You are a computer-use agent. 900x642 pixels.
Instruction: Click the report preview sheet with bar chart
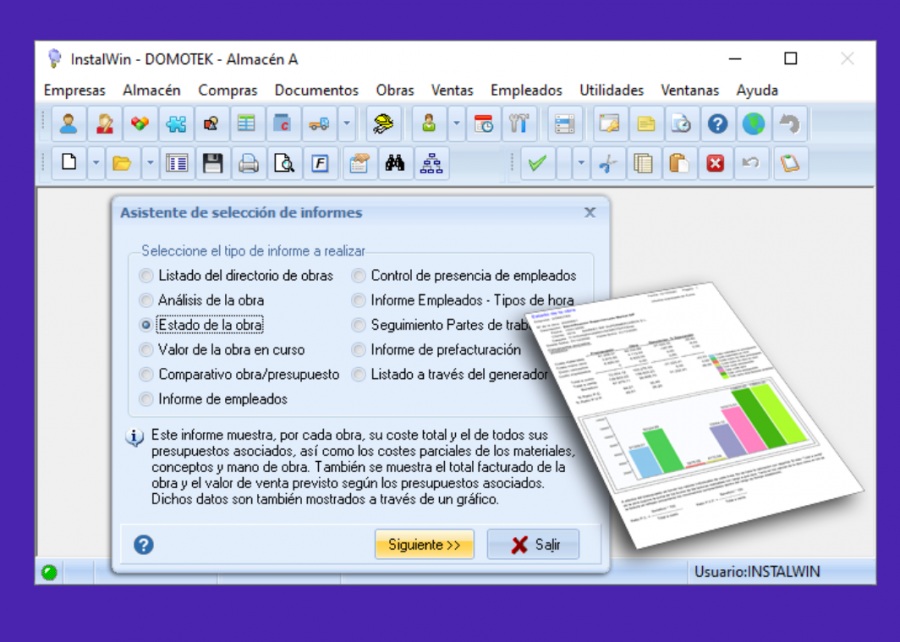point(695,413)
